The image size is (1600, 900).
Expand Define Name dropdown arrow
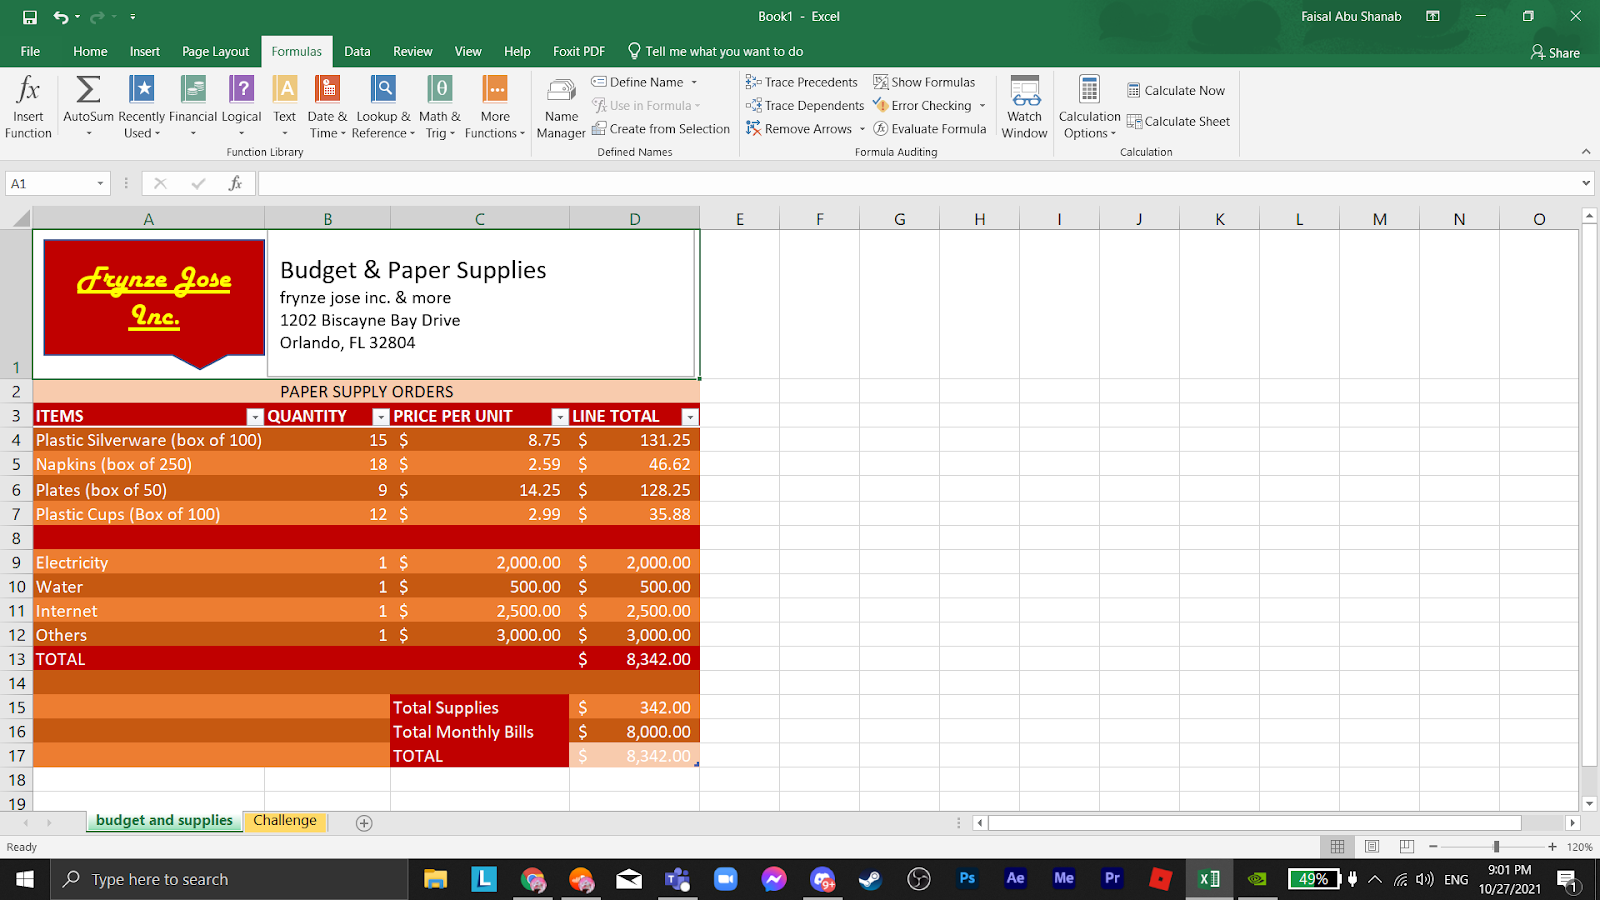[694, 82]
